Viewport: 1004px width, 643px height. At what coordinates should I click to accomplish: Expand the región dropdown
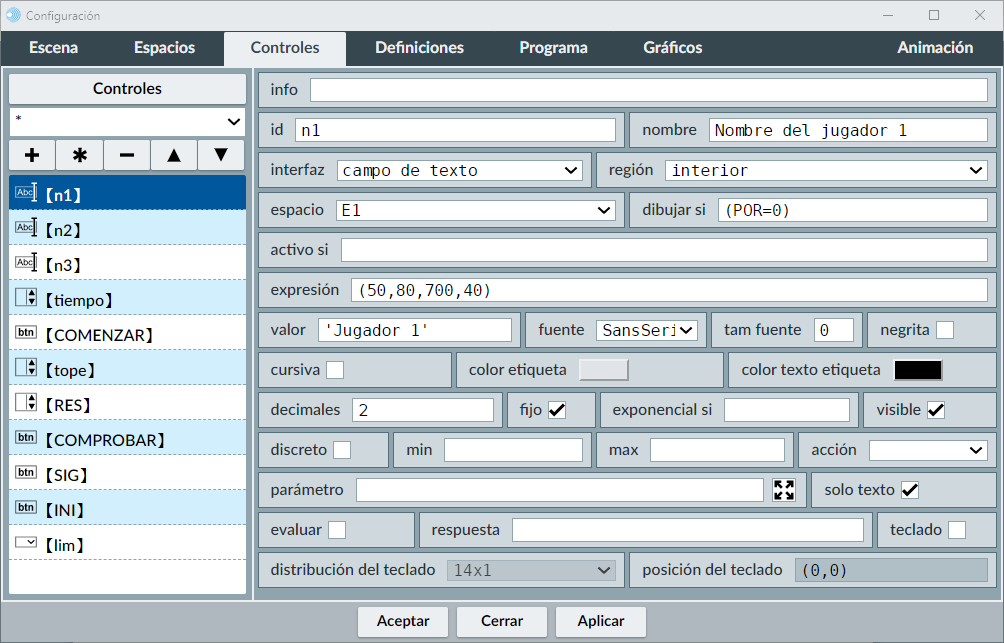tap(826, 170)
